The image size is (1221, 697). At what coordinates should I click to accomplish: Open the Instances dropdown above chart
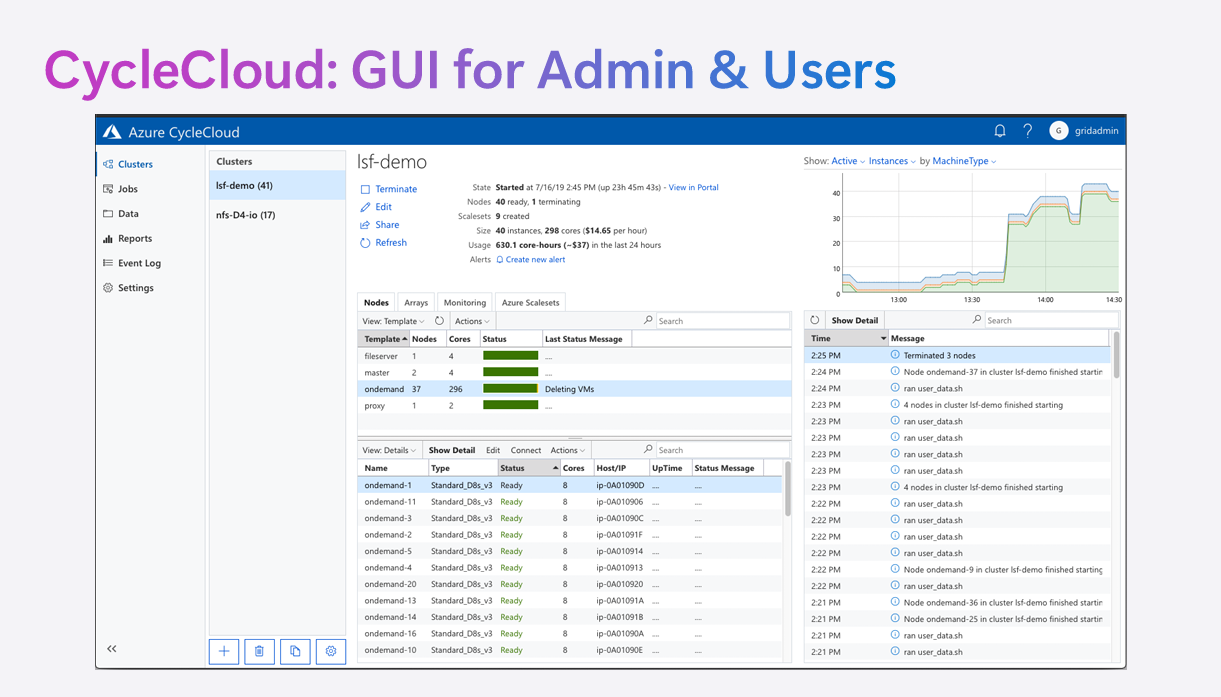coord(892,161)
